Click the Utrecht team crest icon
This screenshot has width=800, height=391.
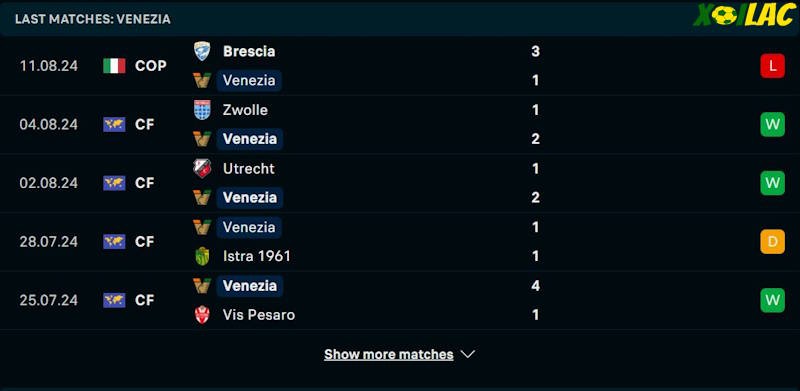pyautogui.click(x=202, y=168)
